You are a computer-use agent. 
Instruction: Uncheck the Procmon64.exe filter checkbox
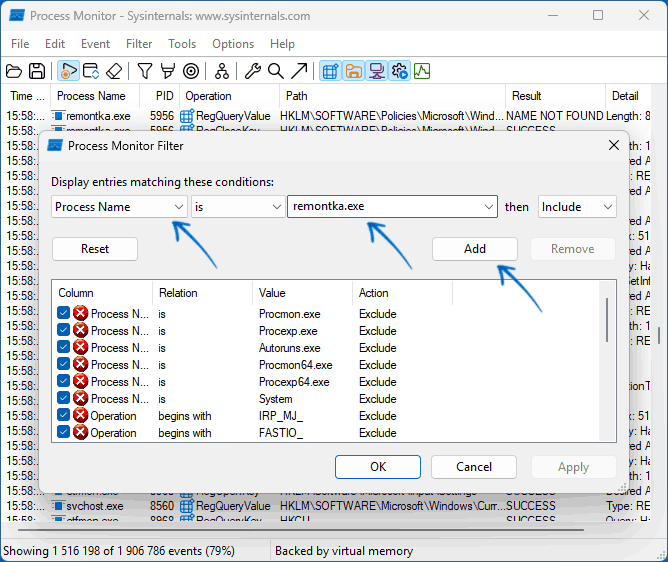click(63, 364)
